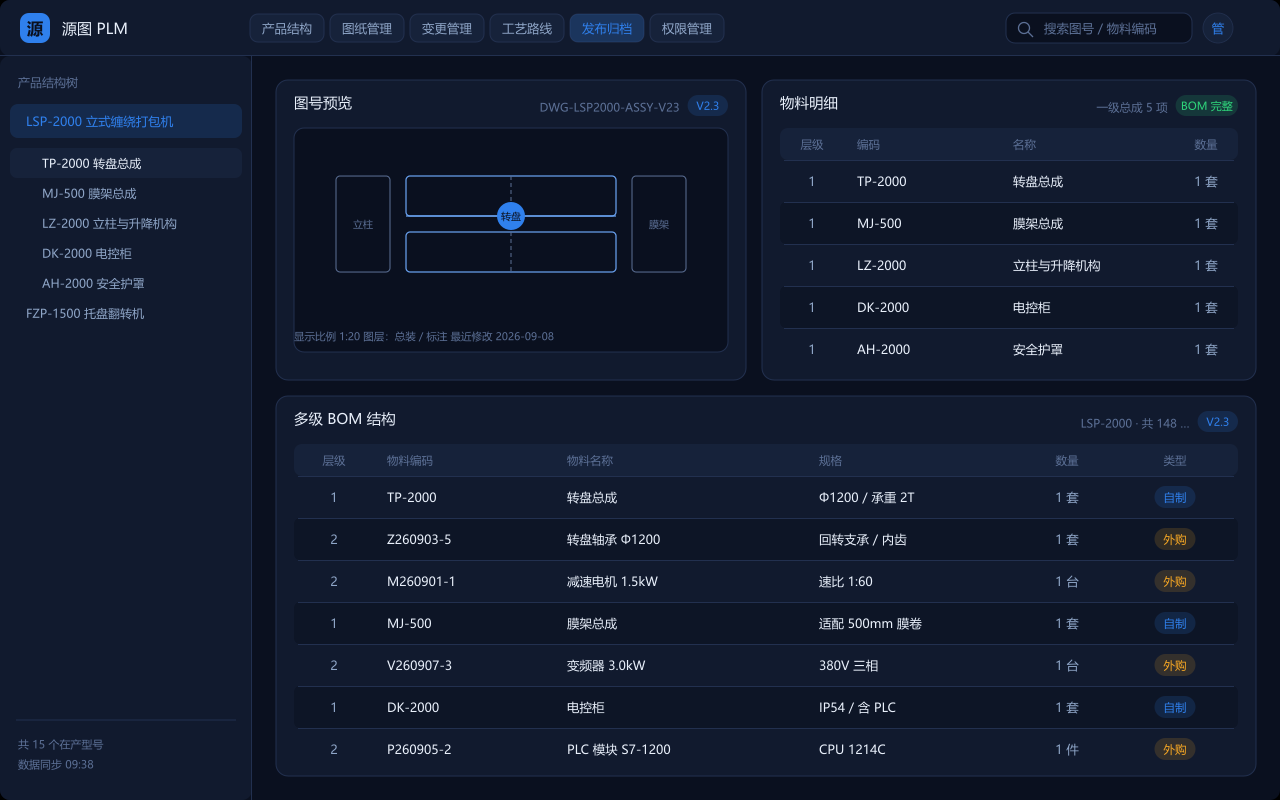Click the 外购 tag on M260901-1 row
The image size is (1280, 800).
[x=1175, y=581]
